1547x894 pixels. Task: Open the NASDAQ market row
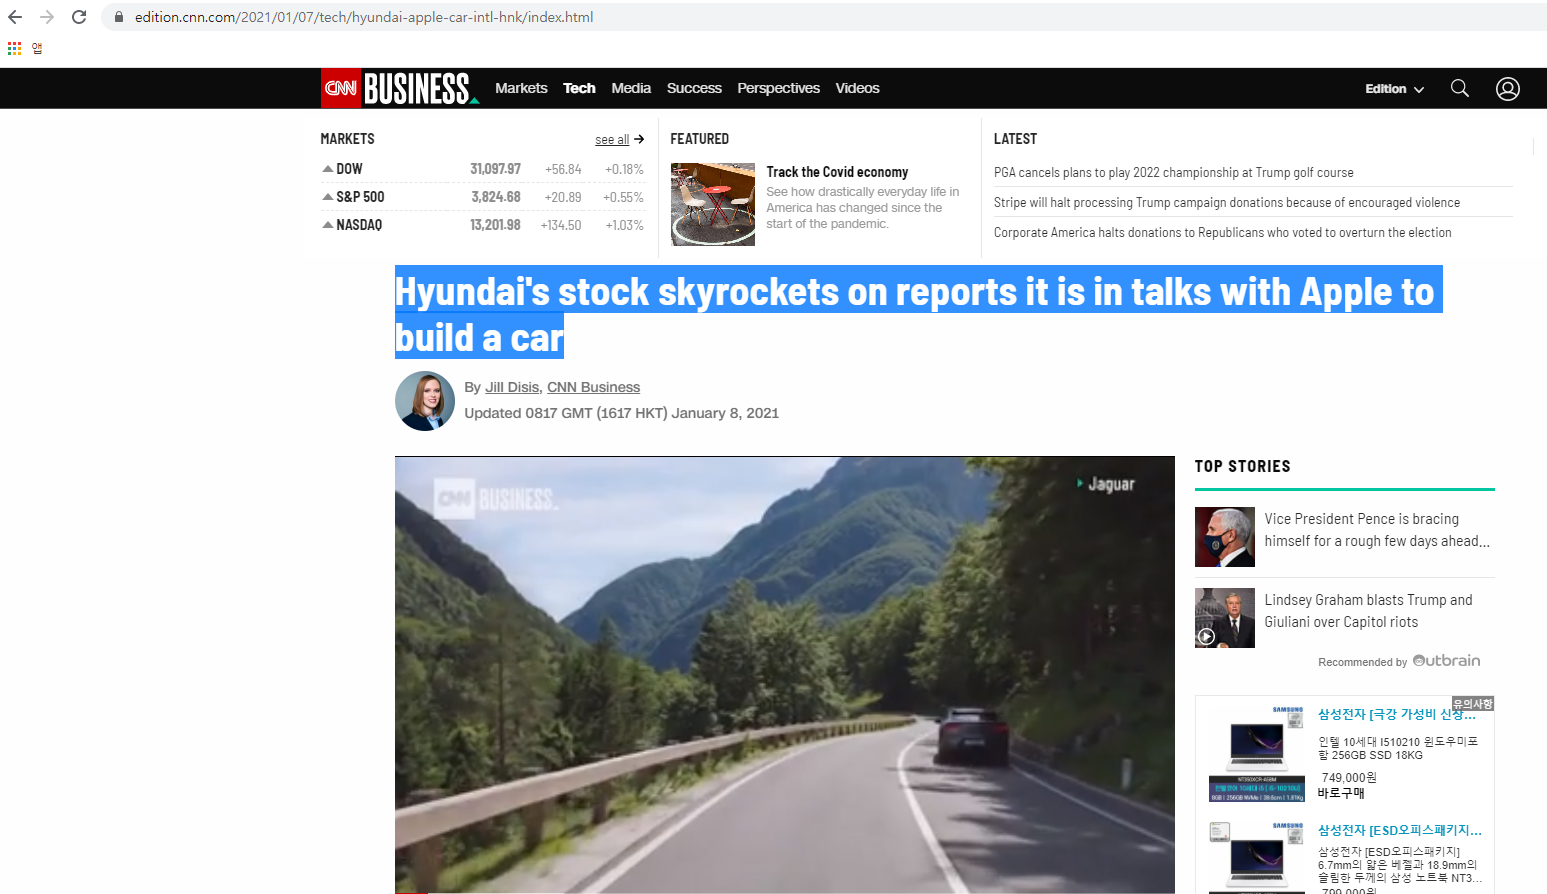pyautogui.click(x=482, y=225)
